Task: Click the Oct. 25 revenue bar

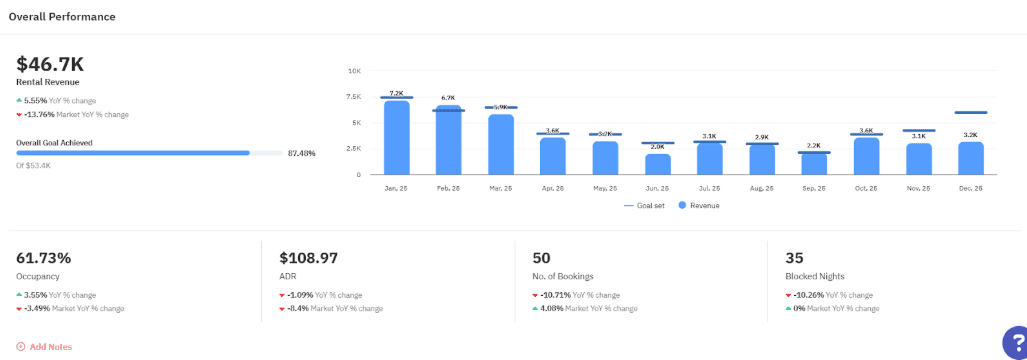Action: point(867,156)
